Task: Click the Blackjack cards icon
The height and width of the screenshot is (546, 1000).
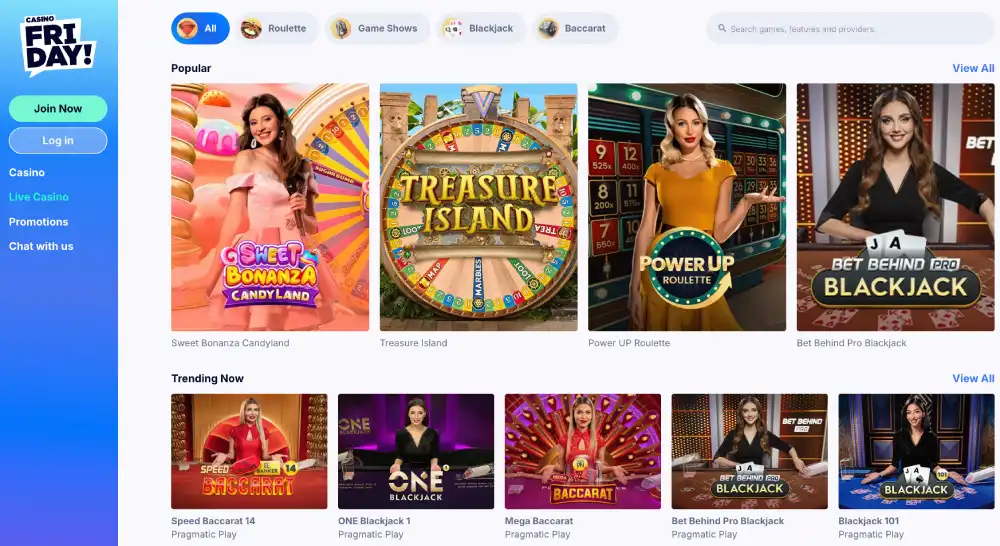Action: 453,29
